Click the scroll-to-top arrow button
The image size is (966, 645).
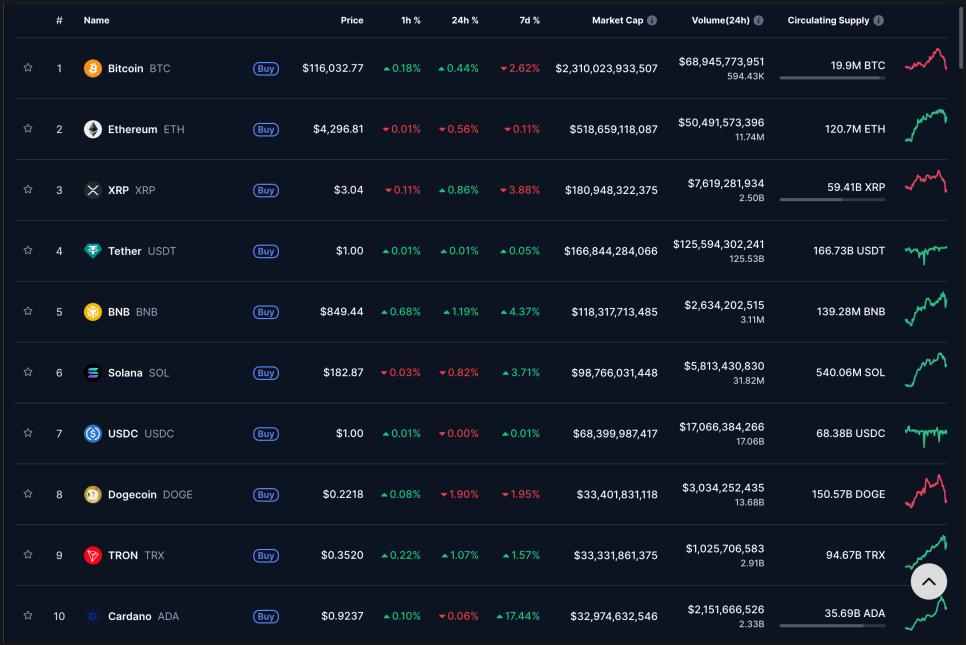[x=928, y=582]
